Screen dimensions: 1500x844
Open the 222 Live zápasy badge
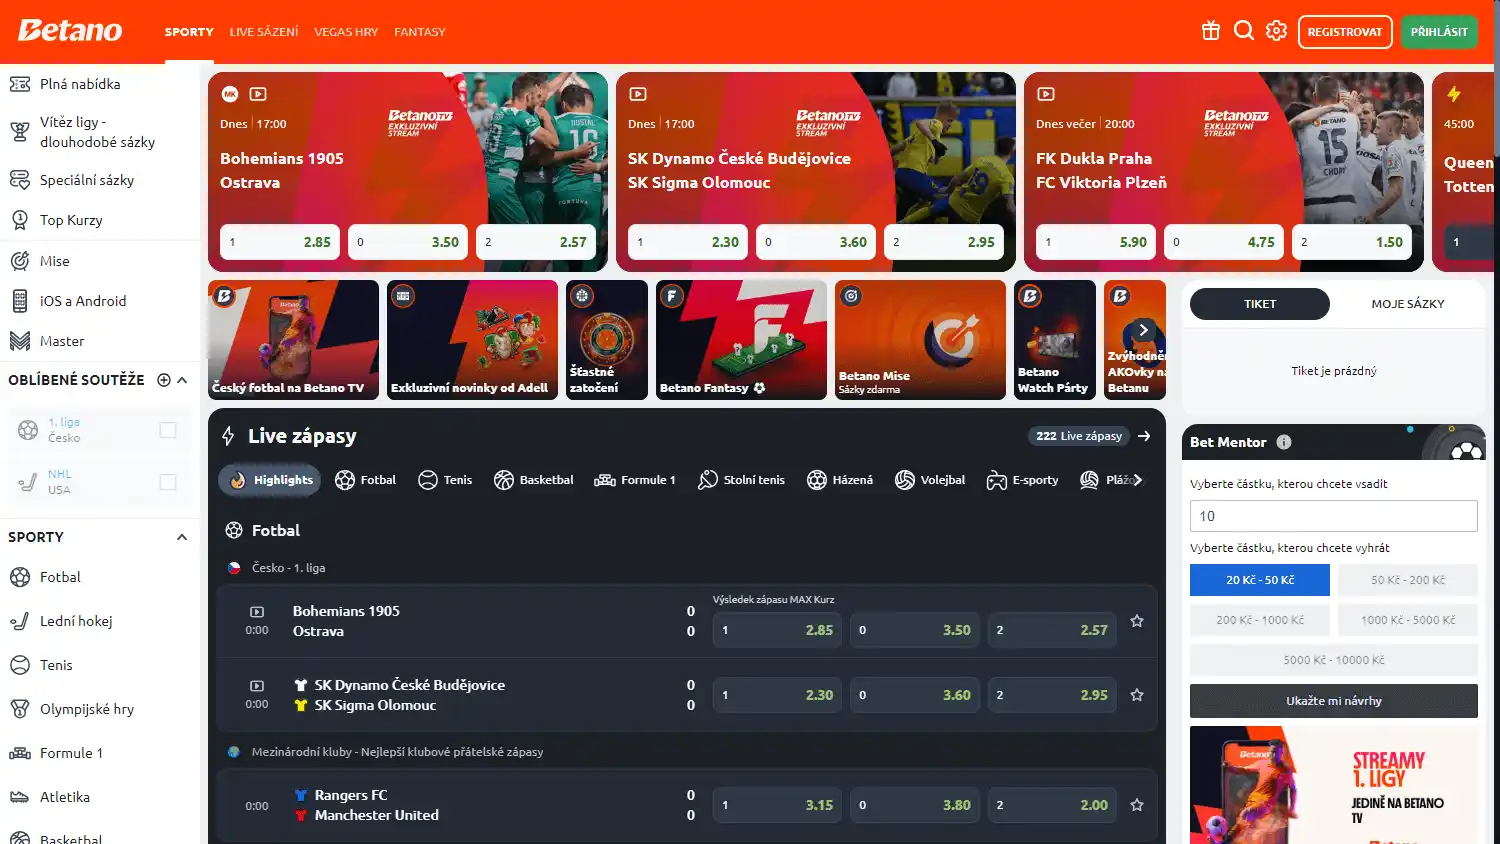click(x=1079, y=436)
